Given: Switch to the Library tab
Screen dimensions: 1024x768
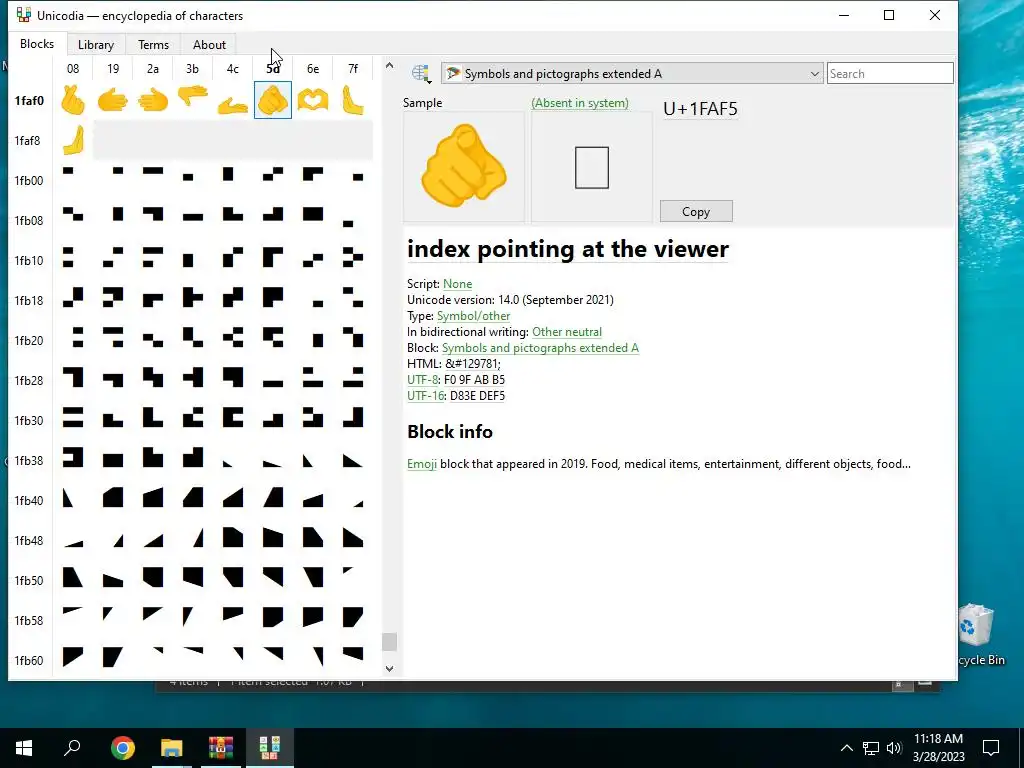Looking at the screenshot, I should pos(96,45).
